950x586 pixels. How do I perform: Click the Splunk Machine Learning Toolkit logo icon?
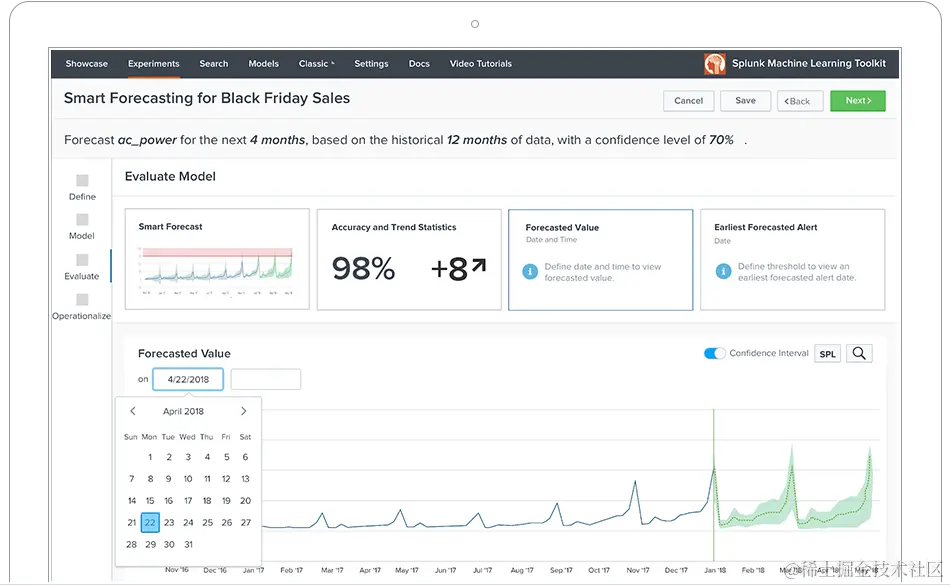click(714, 63)
